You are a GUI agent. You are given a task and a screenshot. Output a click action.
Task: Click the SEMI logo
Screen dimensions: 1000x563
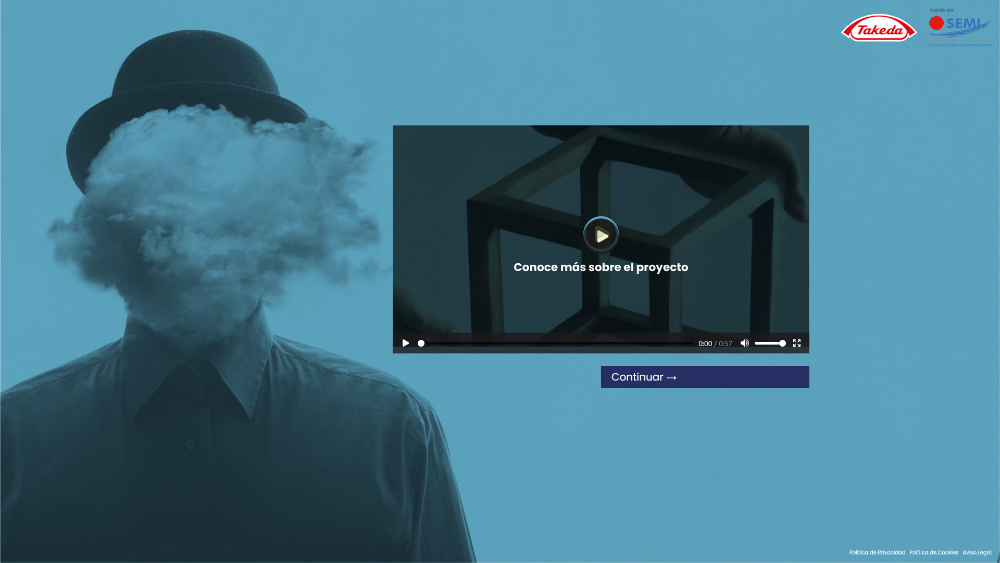click(x=959, y=28)
